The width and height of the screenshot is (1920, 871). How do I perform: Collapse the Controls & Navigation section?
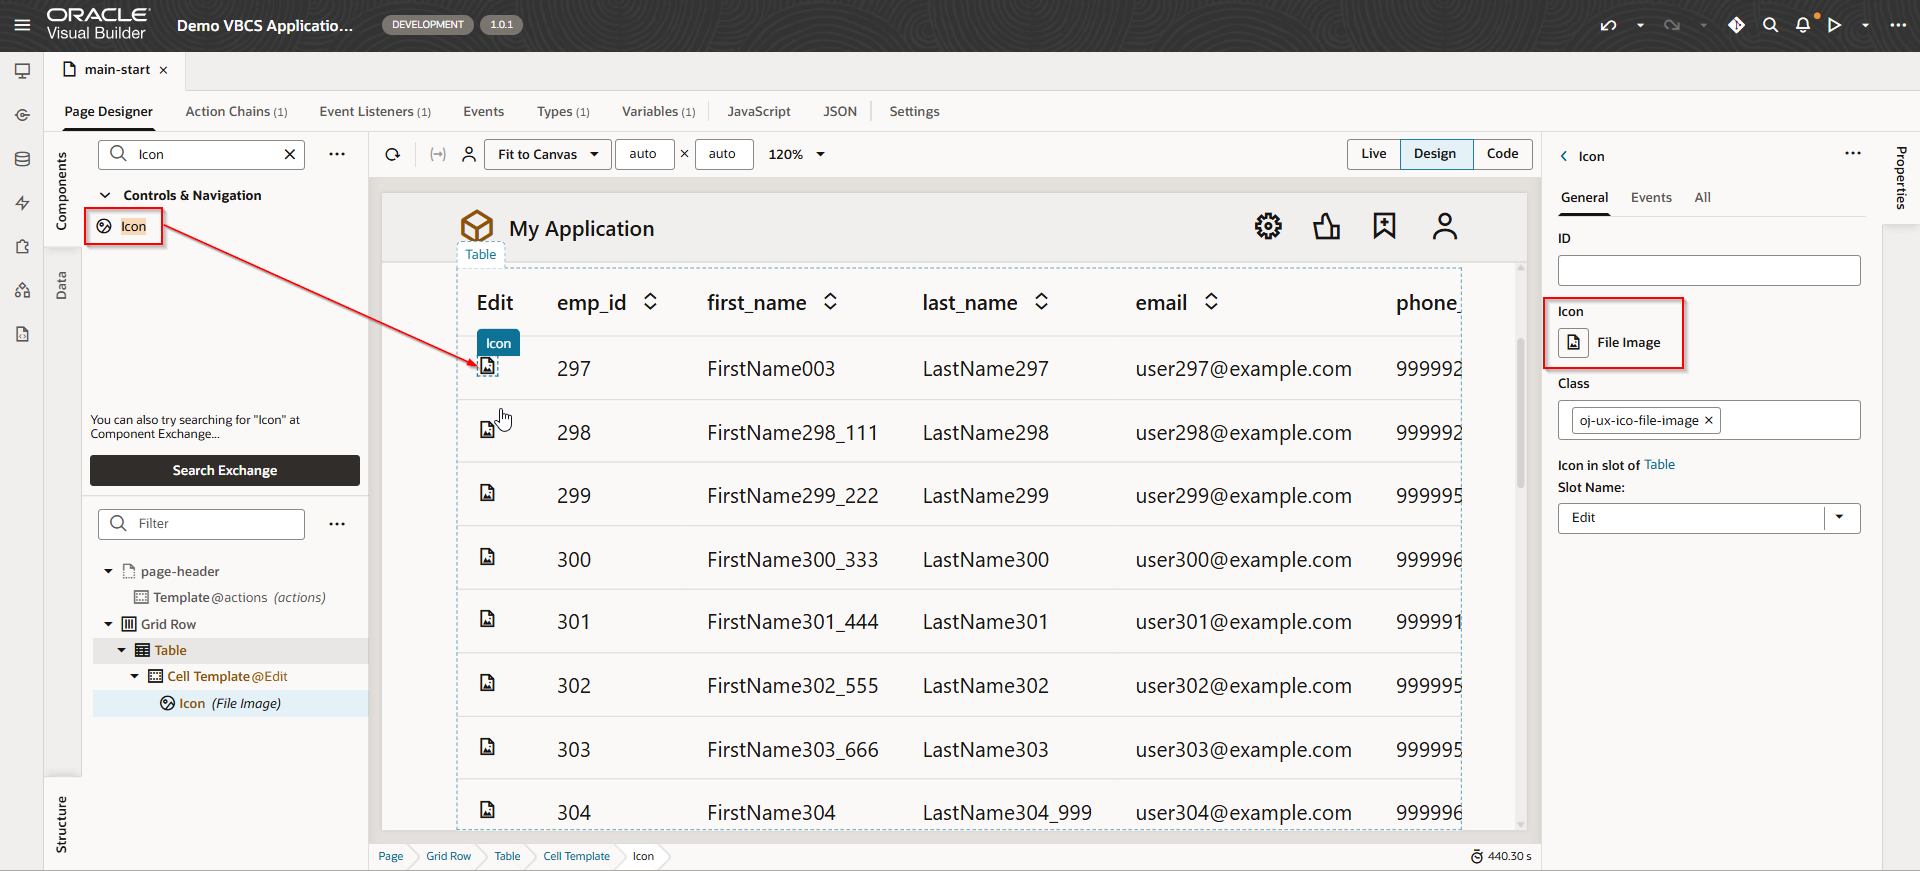pyautogui.click(x=105, y=196)
